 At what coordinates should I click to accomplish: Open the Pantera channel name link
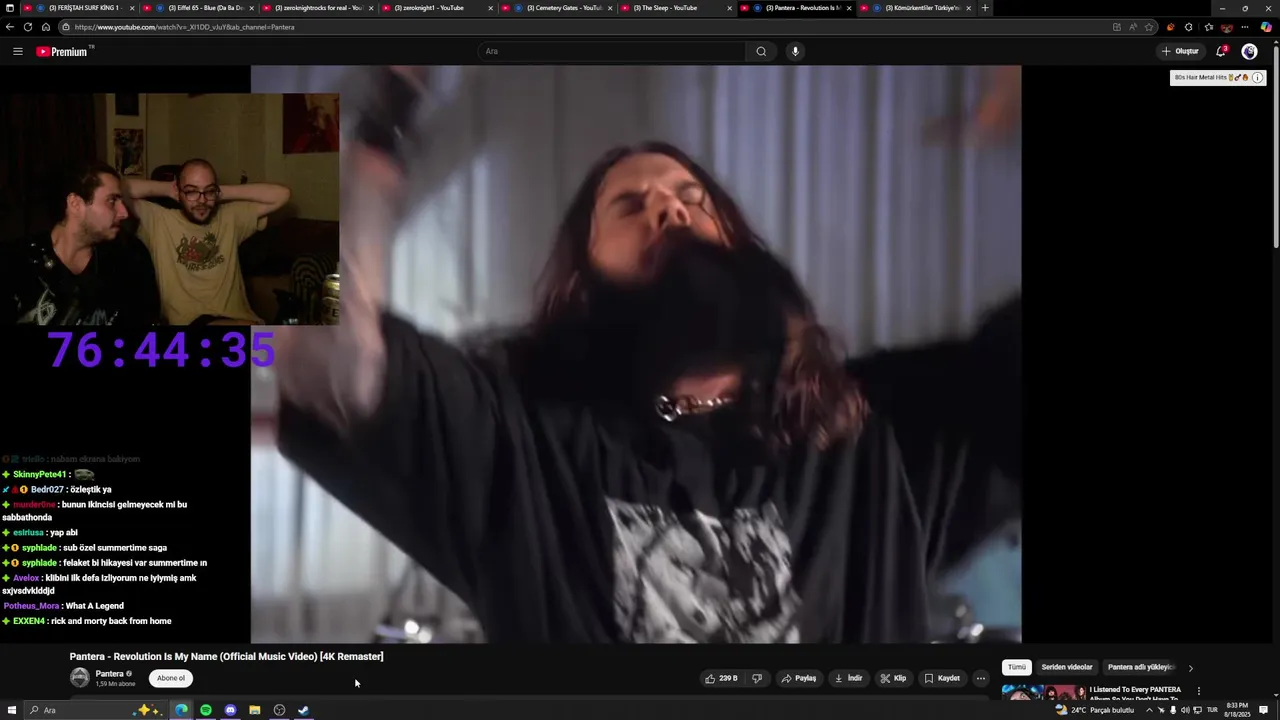pos(109,674)
